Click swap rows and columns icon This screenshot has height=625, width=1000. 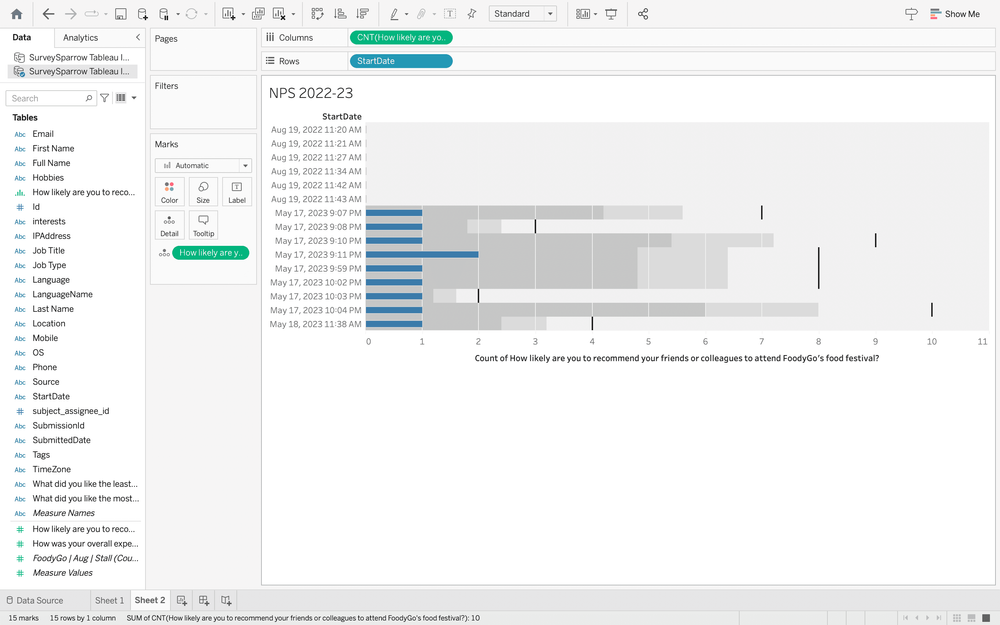click(x=317, y=14)
